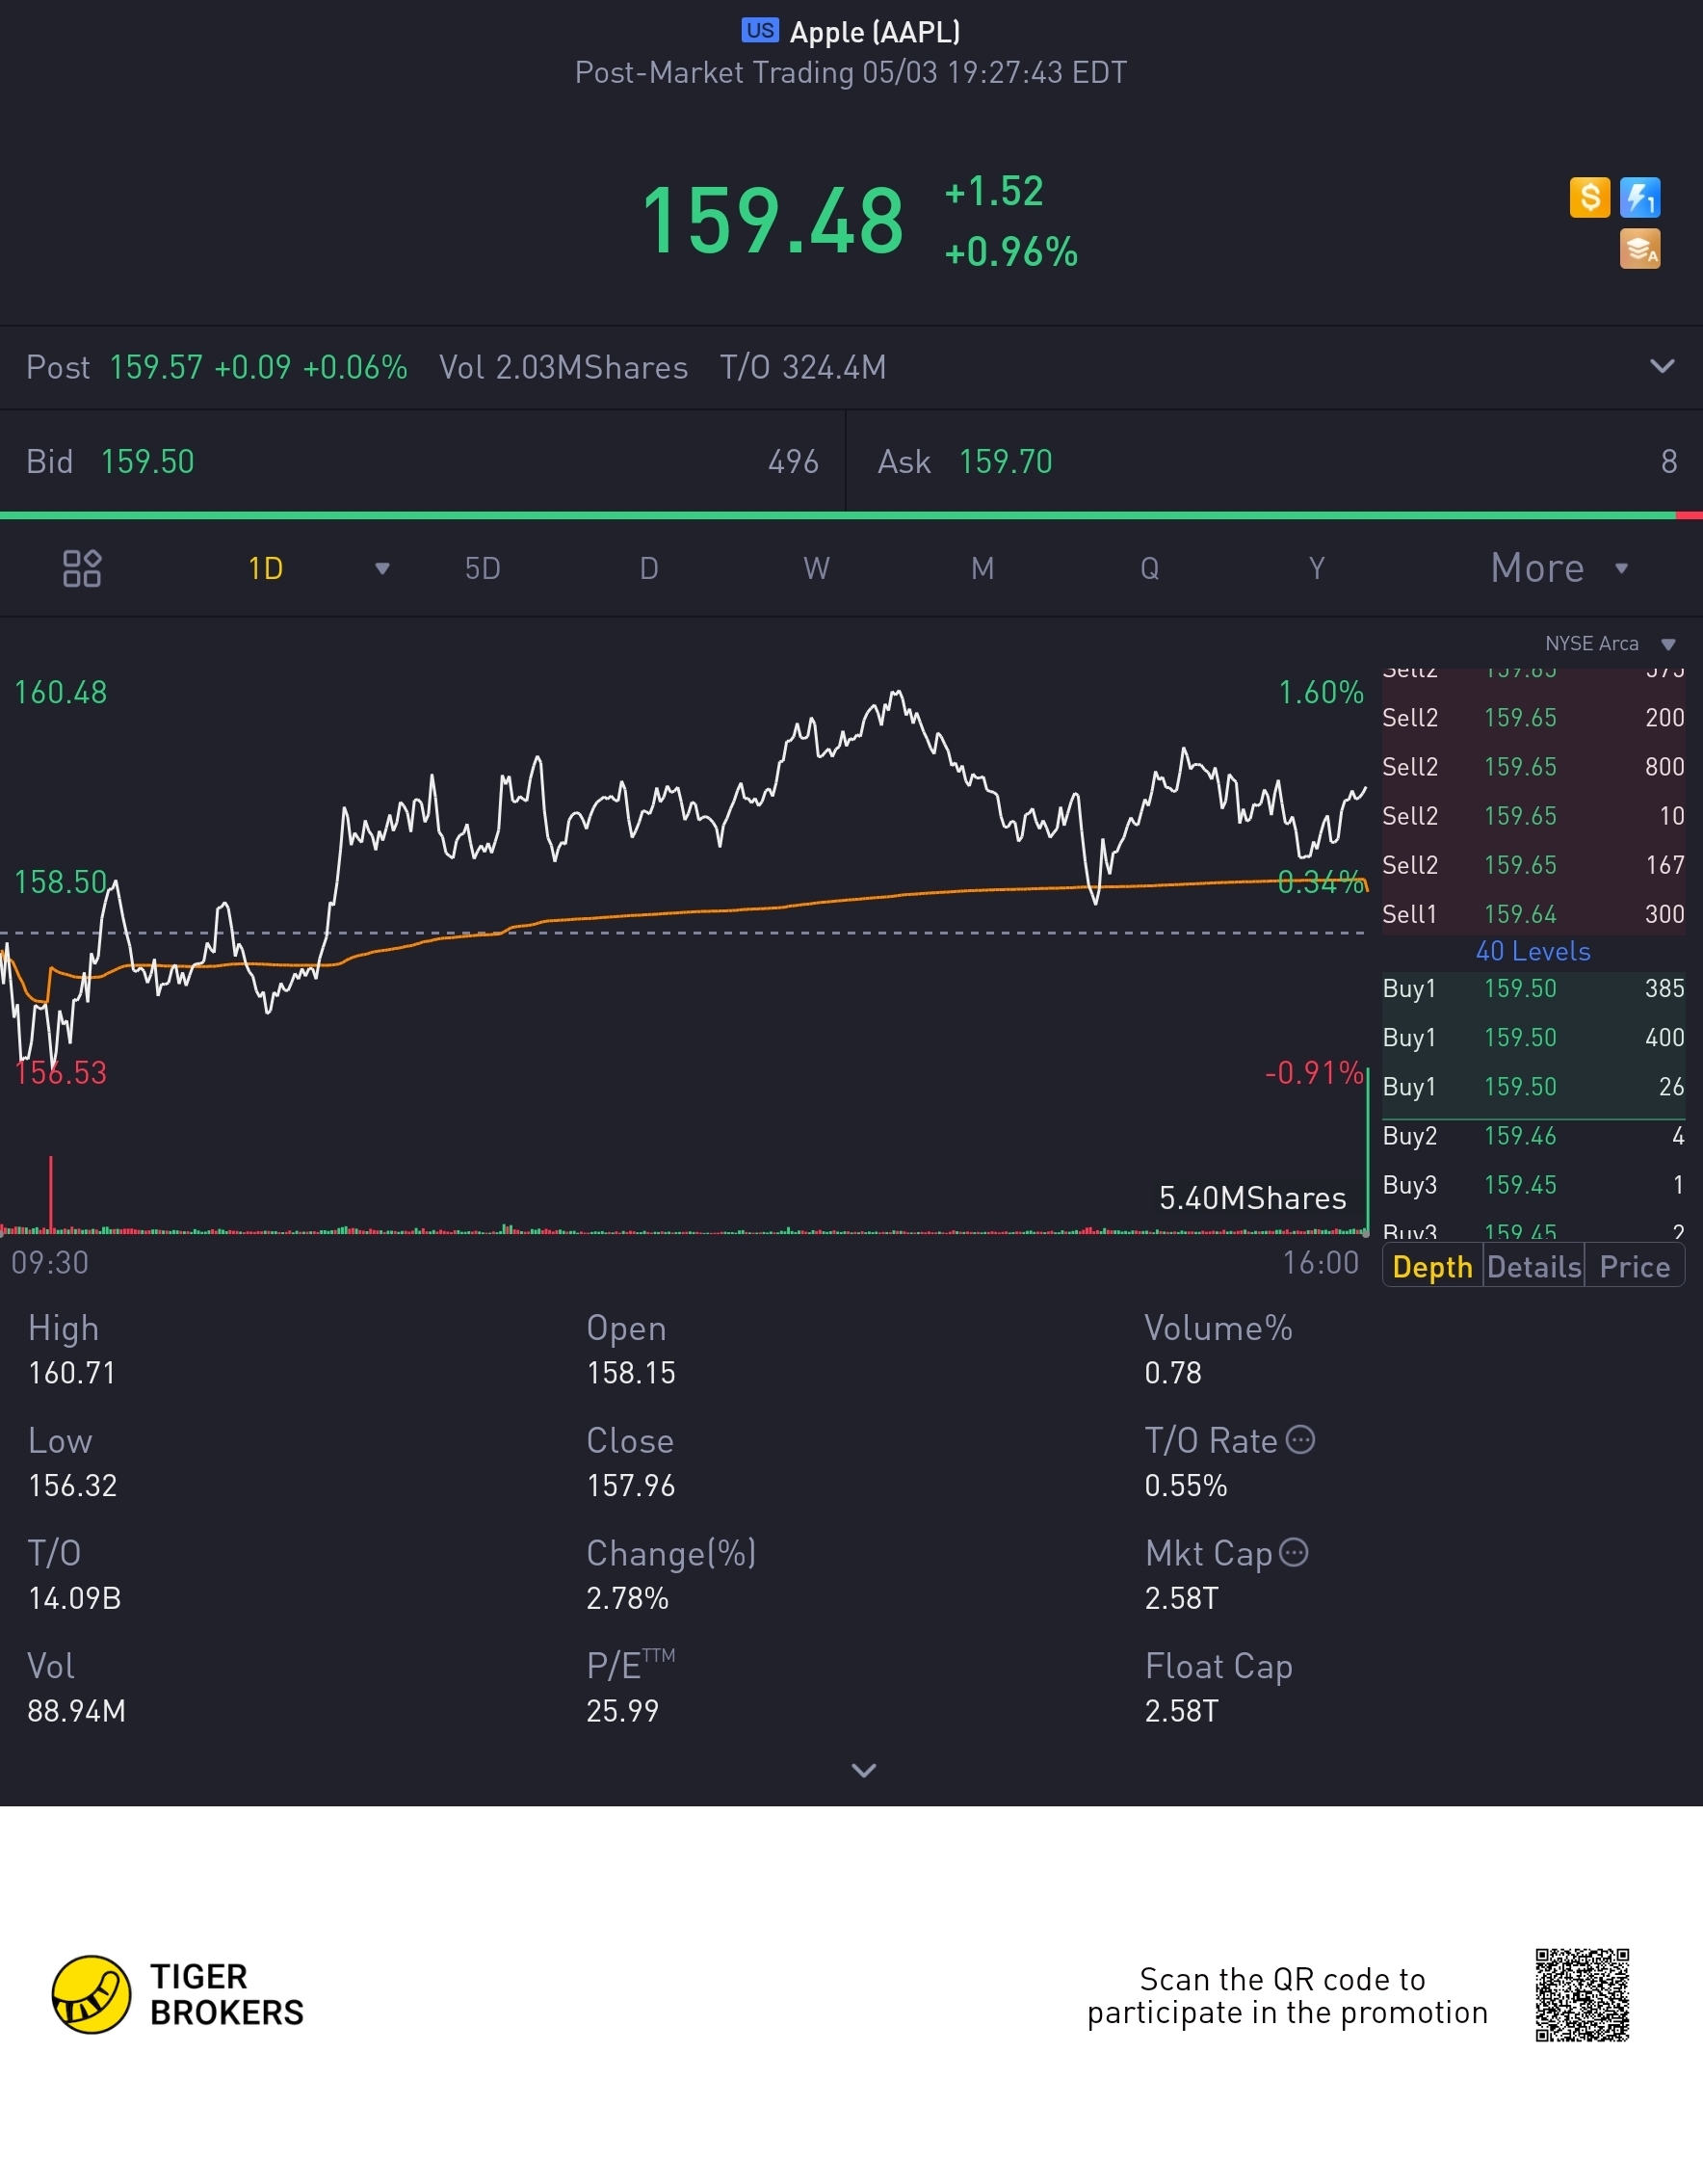Tap the Apple (AAPL) title
1703x2184 pixels.
pos(875,31)
